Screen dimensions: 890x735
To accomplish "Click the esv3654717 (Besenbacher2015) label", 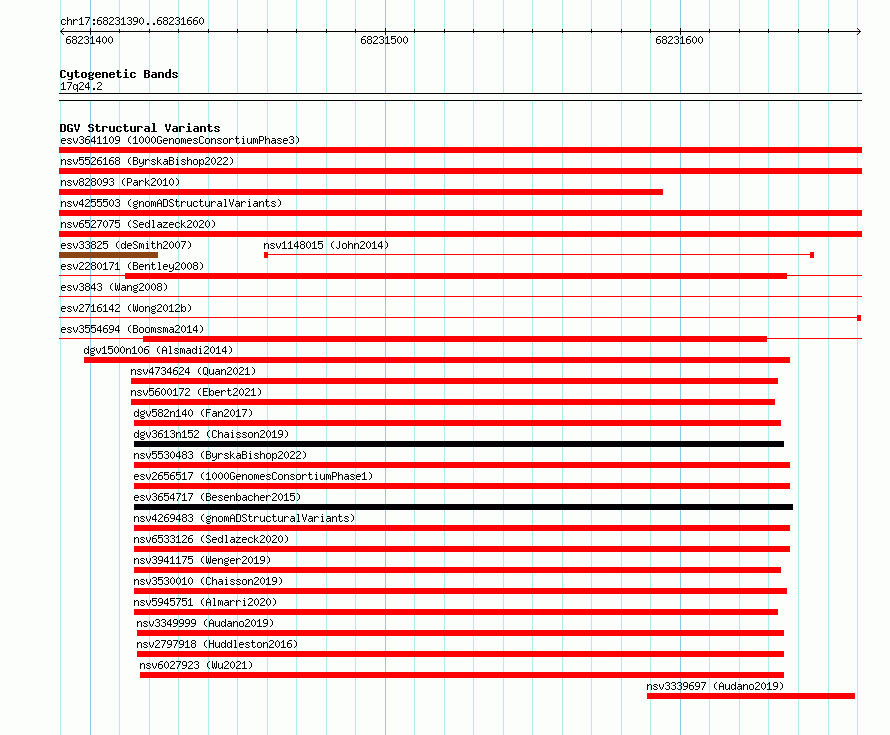I will click(217, 497).
